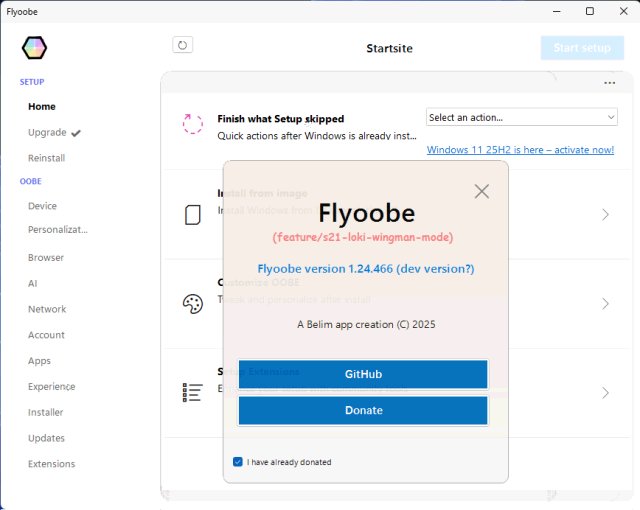Open the Updates page
Image resolution: width=640 pixels, height=510 pixels.
point(46,438)
